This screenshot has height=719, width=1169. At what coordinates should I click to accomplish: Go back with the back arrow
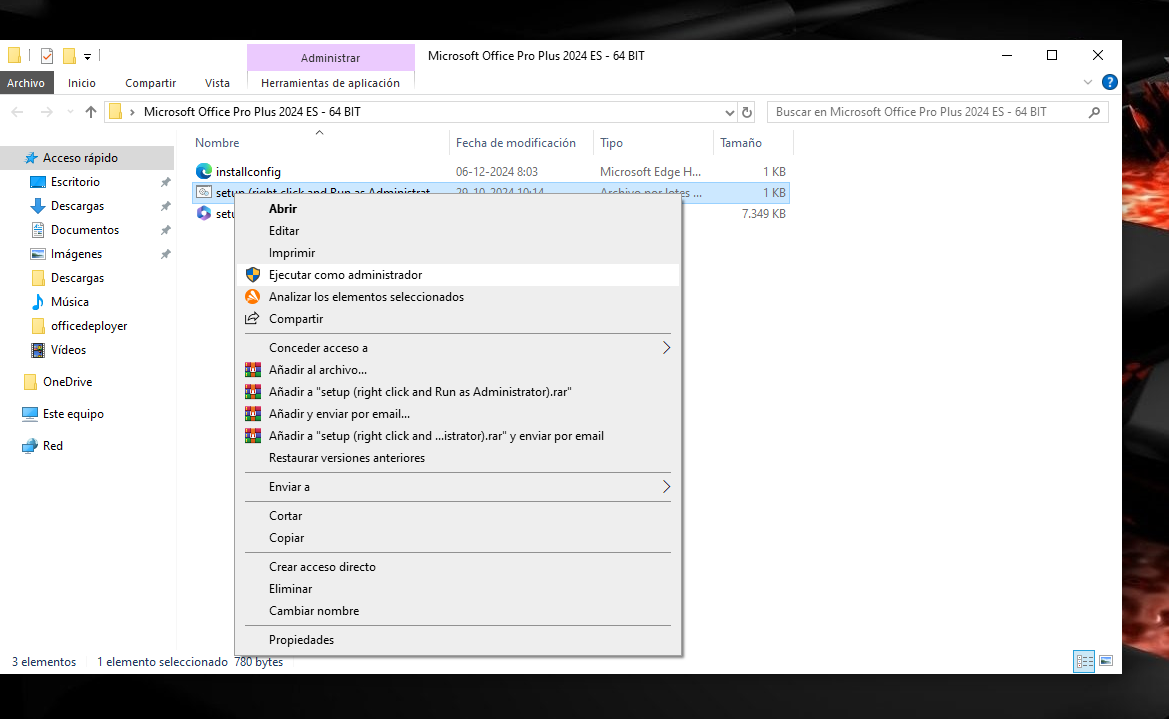(x=17, y=112)
